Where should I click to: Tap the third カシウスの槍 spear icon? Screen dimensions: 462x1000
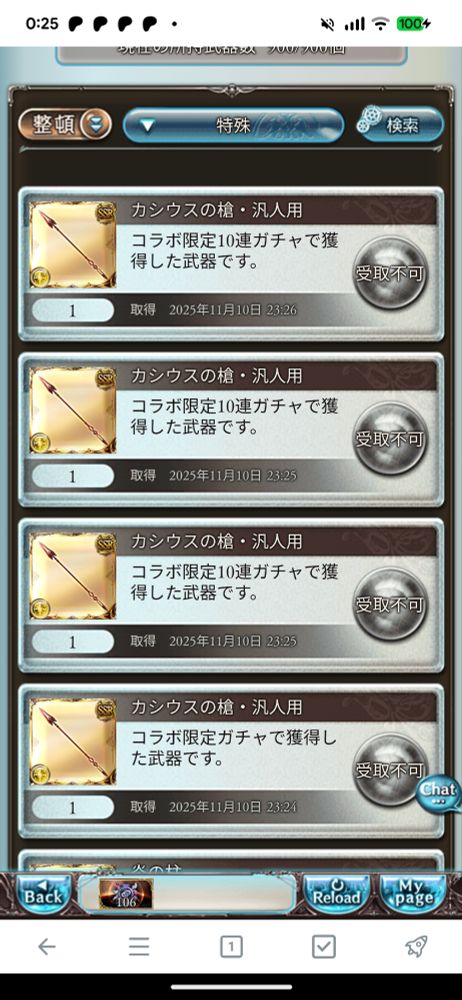pyautogui.click(x=73, y=576)
